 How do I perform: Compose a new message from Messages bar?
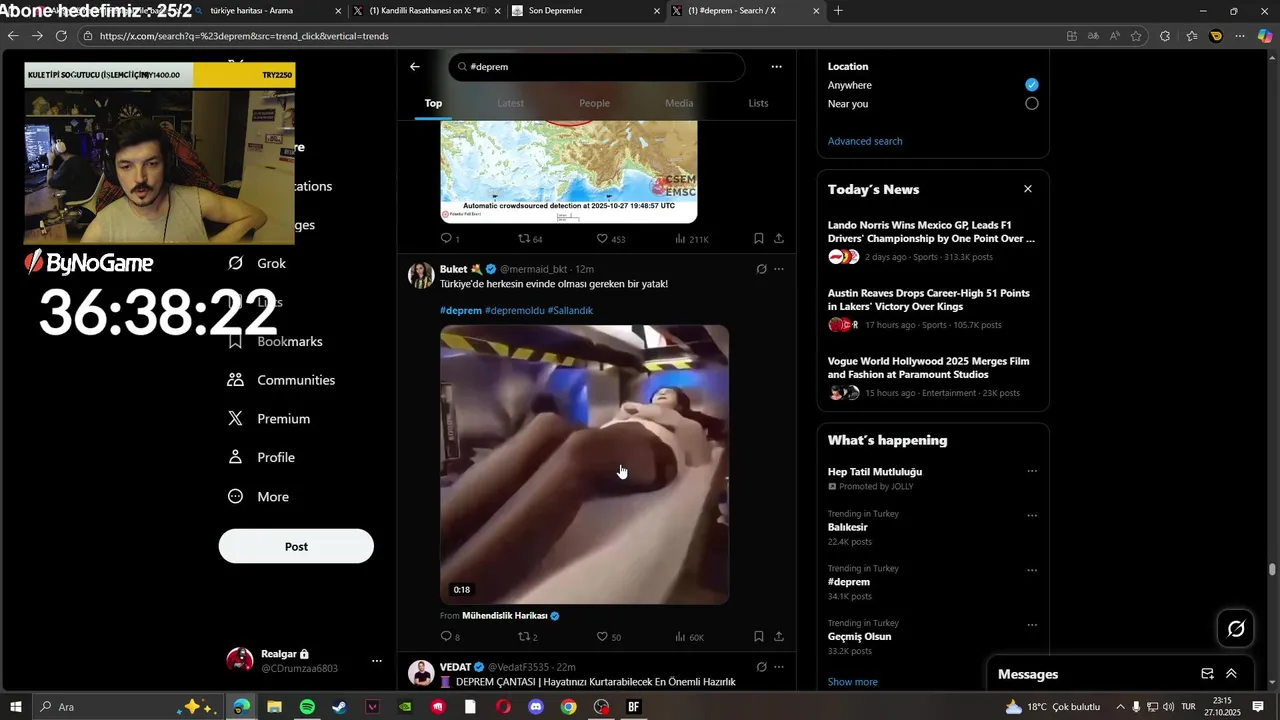(x=1207, y=674)
